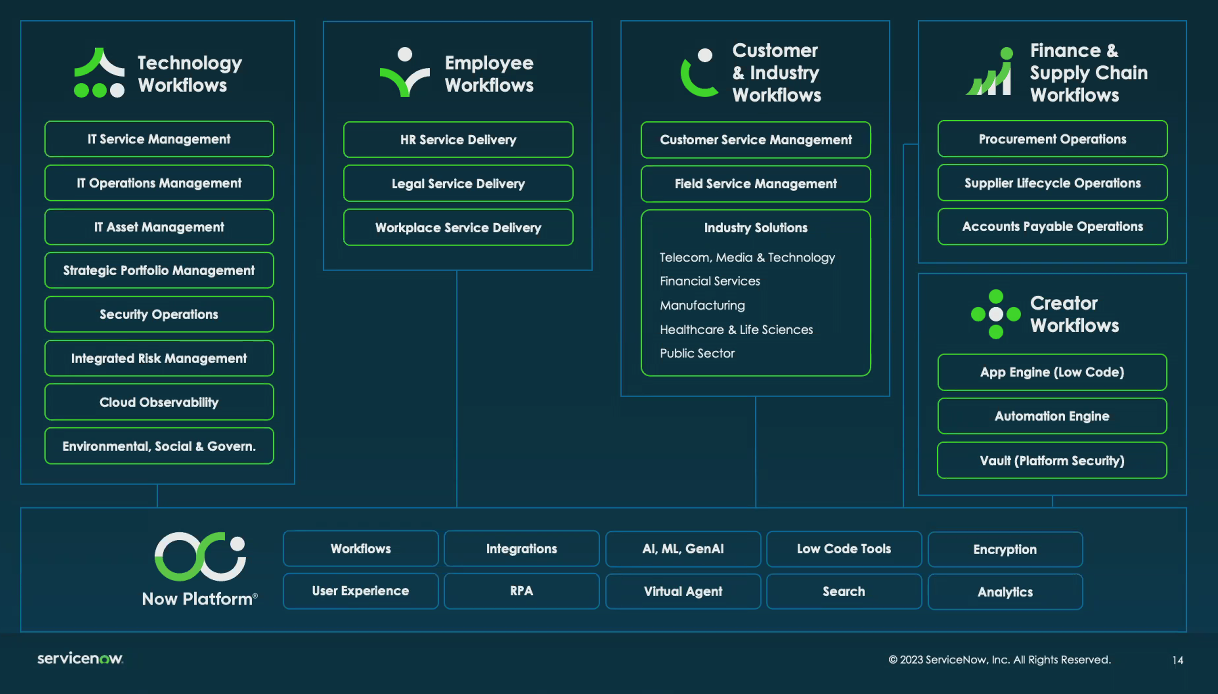Select App Engine (Low Code)
This screenshot has height=694, width=1218.
tap(1052, 372)
